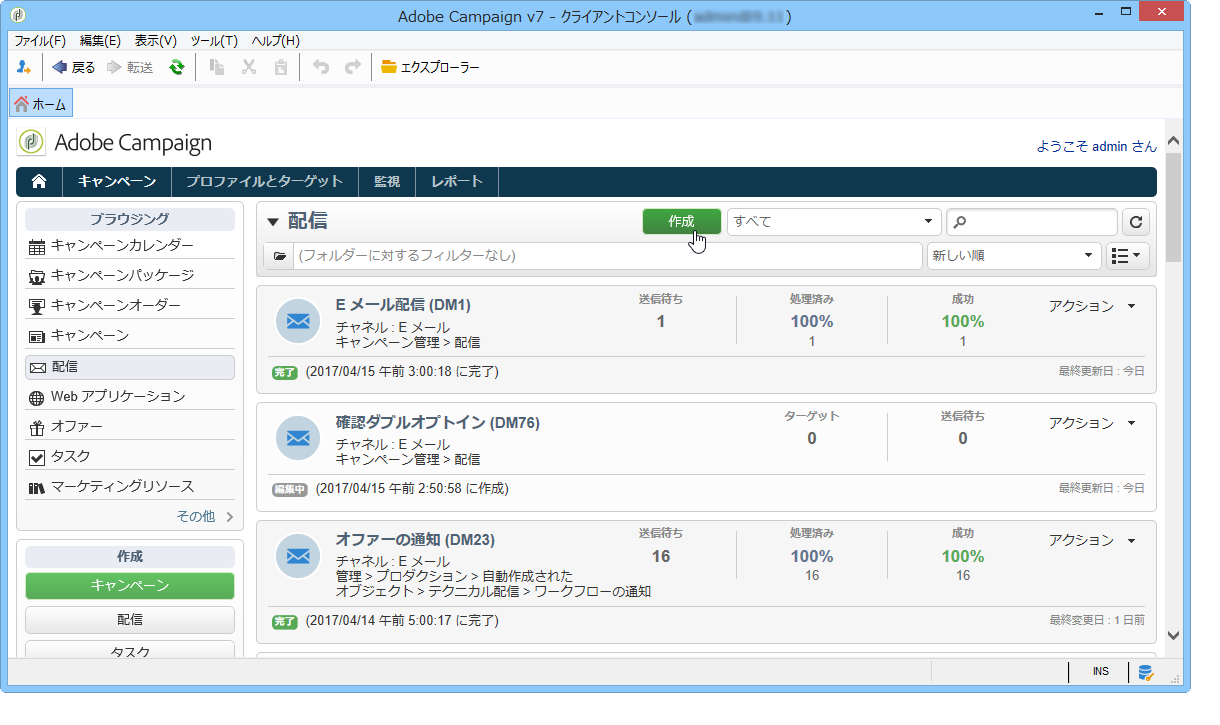Image resolution: width=1220 pixels, height=725 pixels.
Task: Open the エクスプローラー explorer folder
Action: (x=430, y=67)
